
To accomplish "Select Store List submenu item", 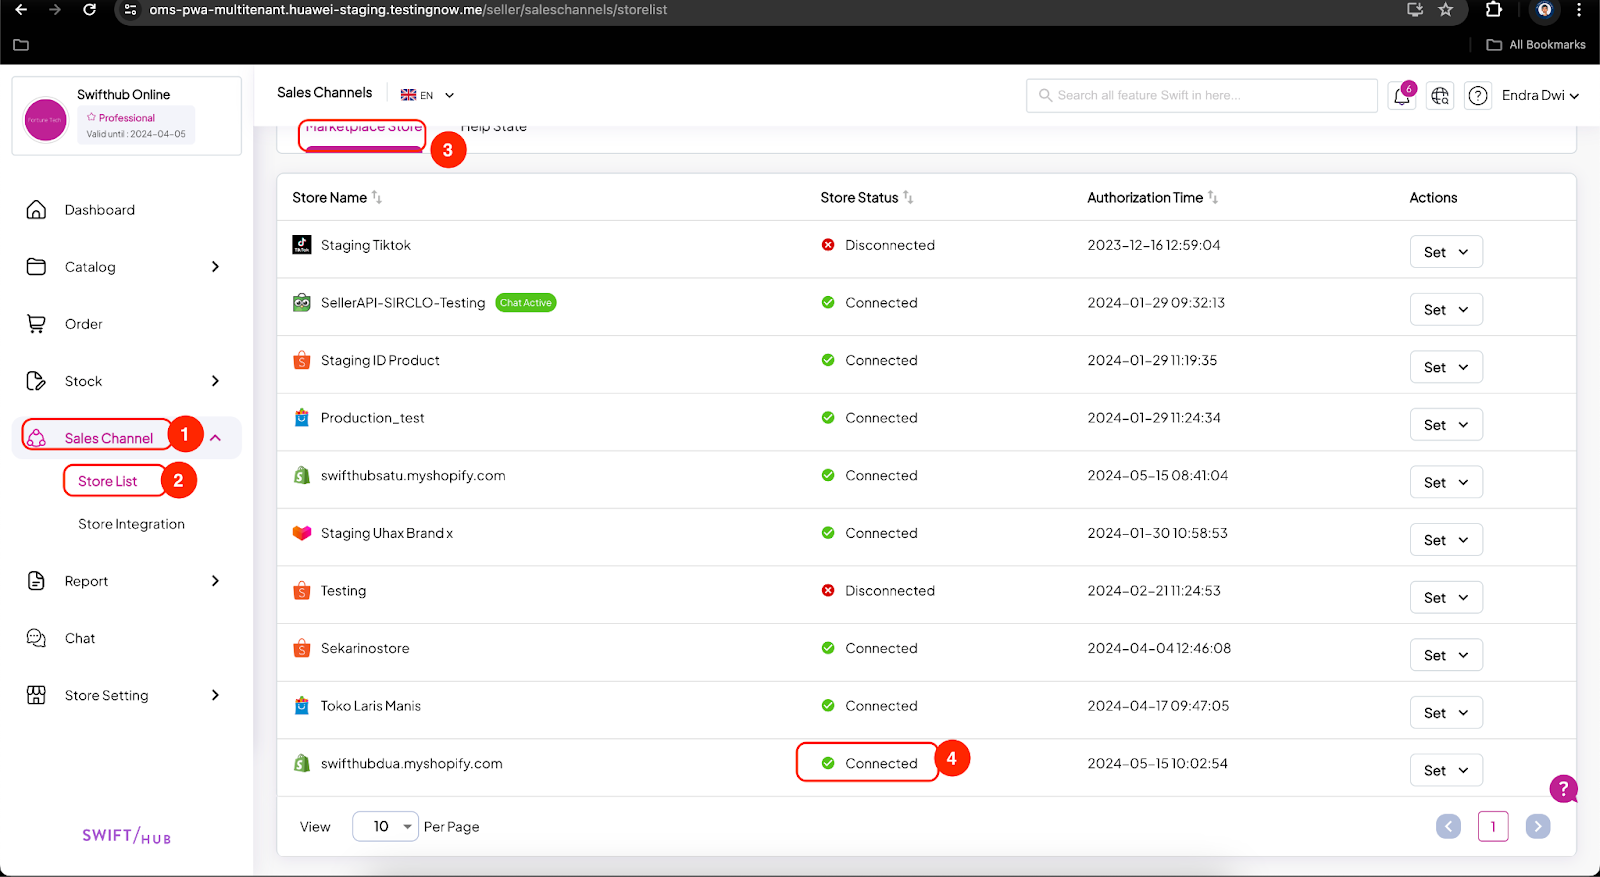I will [108, 481].
